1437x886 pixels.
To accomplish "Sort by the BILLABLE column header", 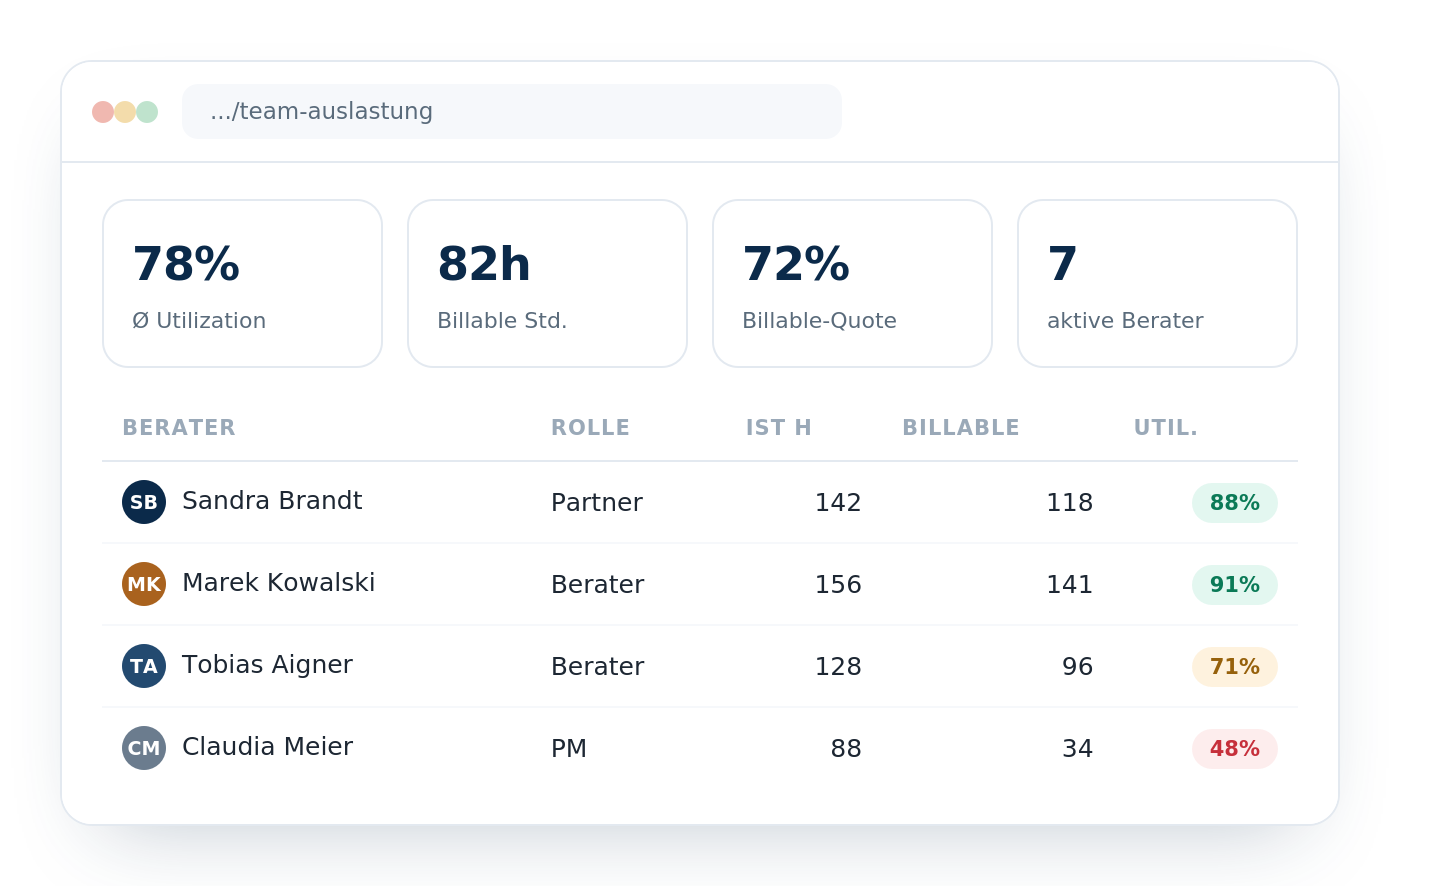I will 961,428.
